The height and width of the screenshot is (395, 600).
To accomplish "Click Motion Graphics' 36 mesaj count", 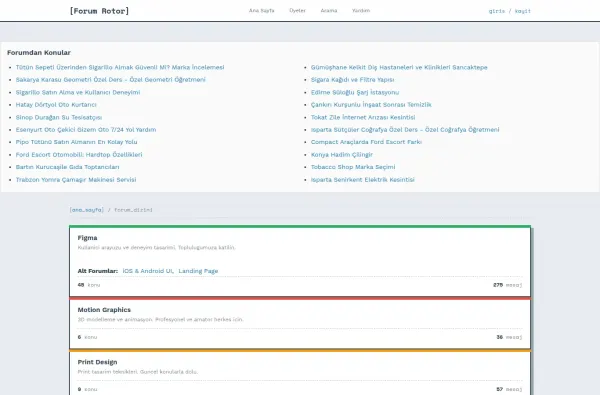I will point(509,337).
